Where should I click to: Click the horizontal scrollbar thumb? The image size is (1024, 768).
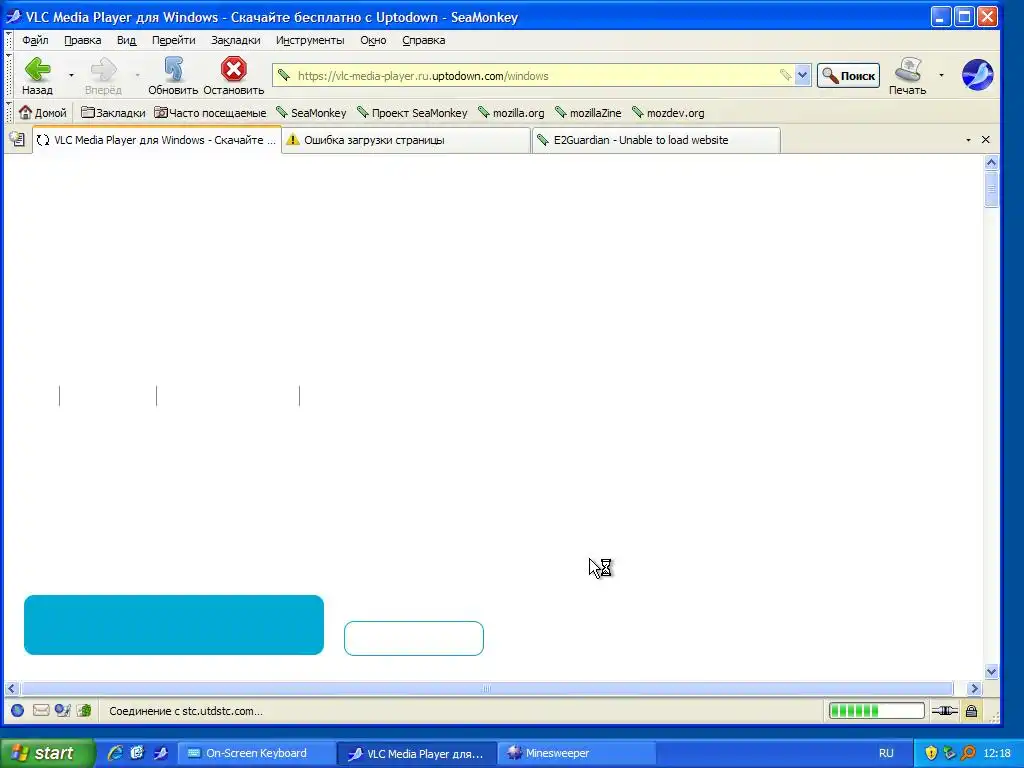pyautogui.click(x=487, y=688)
